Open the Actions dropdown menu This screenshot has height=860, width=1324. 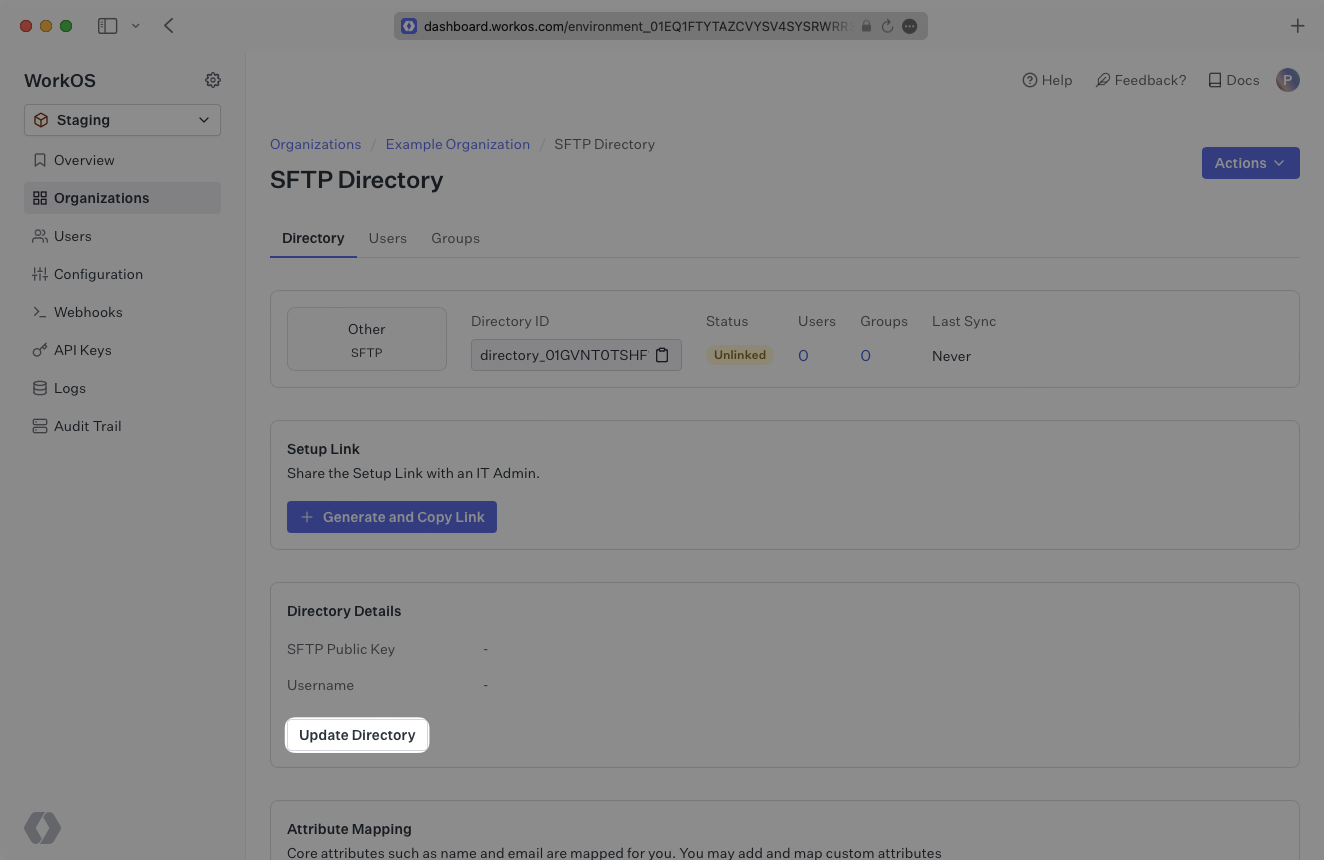(x=1250, y=163)
